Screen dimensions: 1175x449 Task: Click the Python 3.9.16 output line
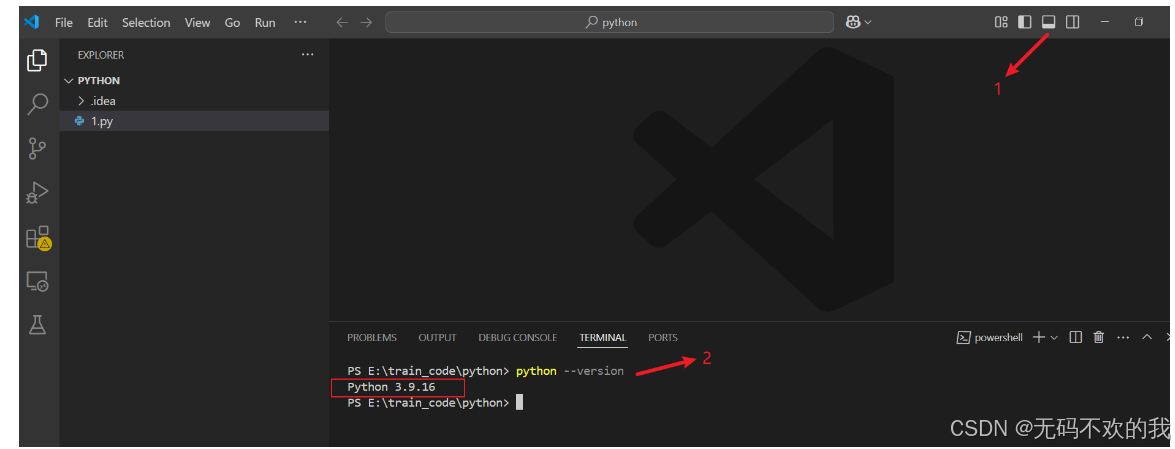pyautogui.click(x=391, y=387)
